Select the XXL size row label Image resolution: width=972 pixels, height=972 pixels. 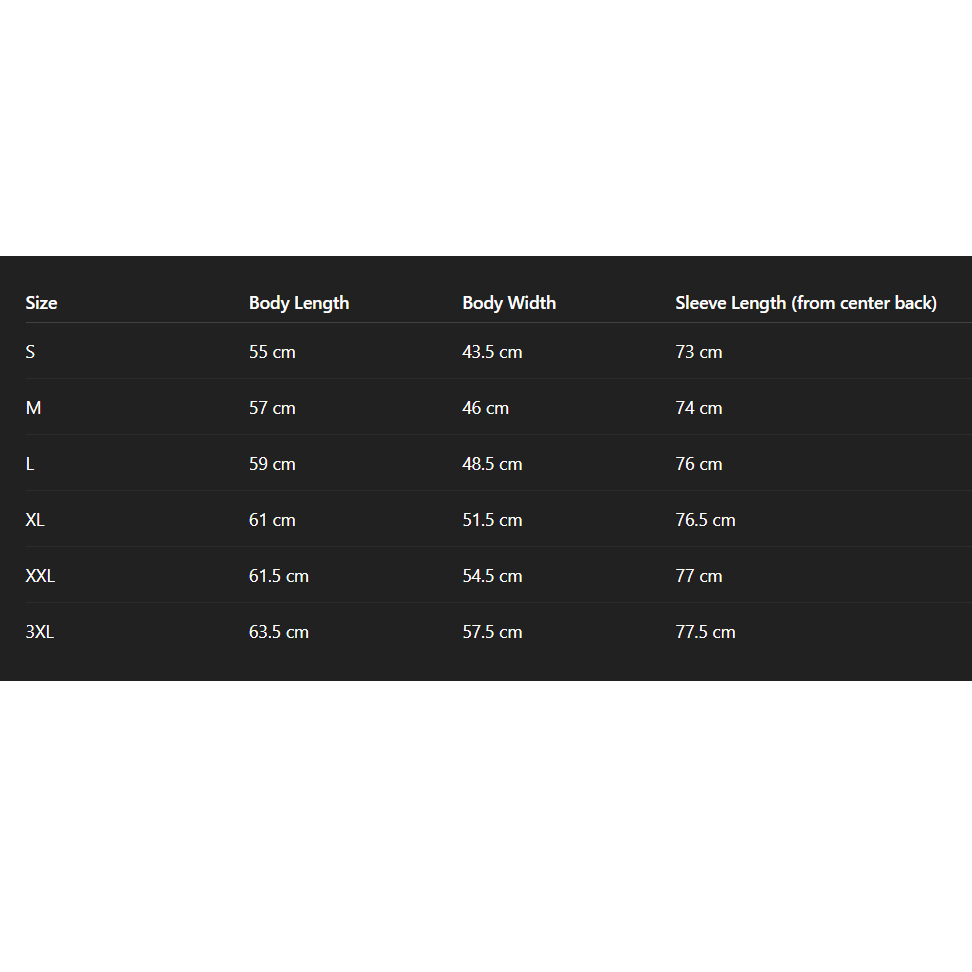click(40, 576)
